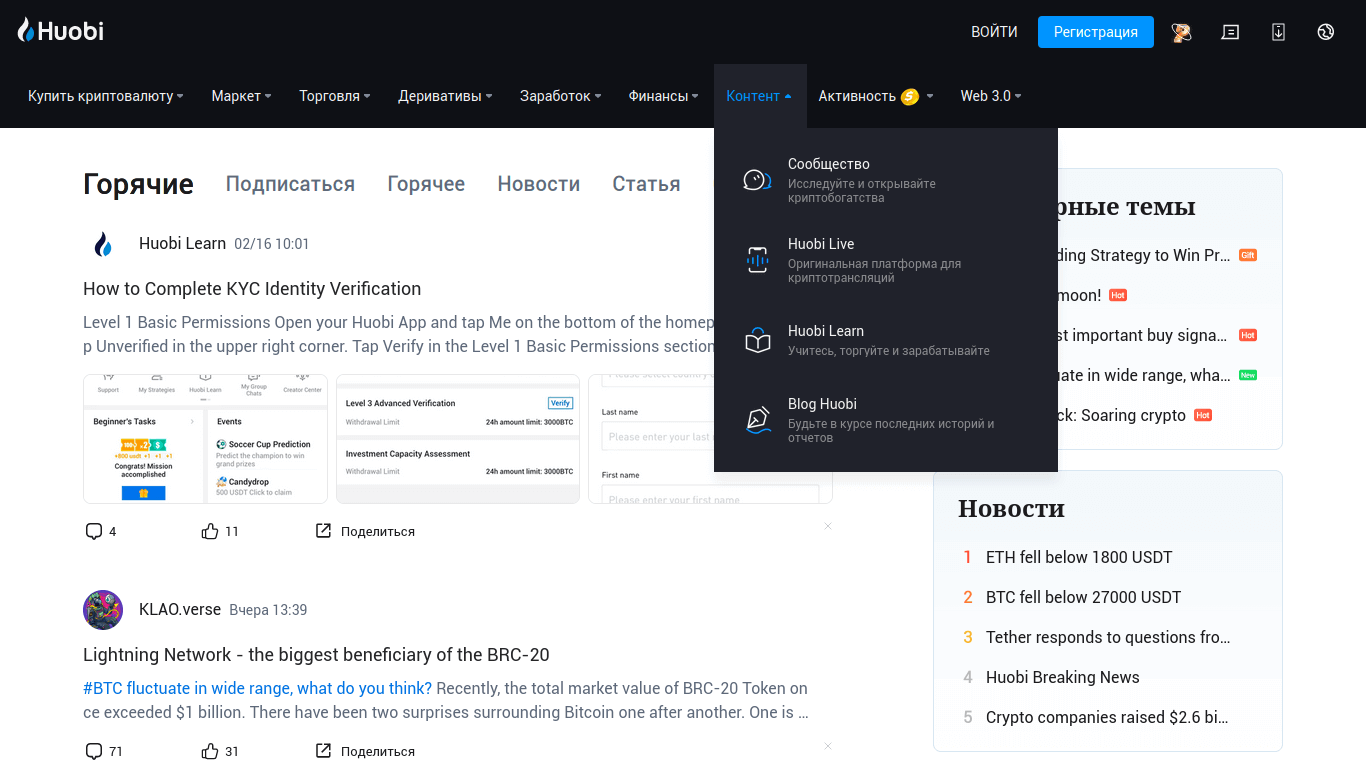Open the Web 3.0 dropdown menu

(x=990, y=96)
